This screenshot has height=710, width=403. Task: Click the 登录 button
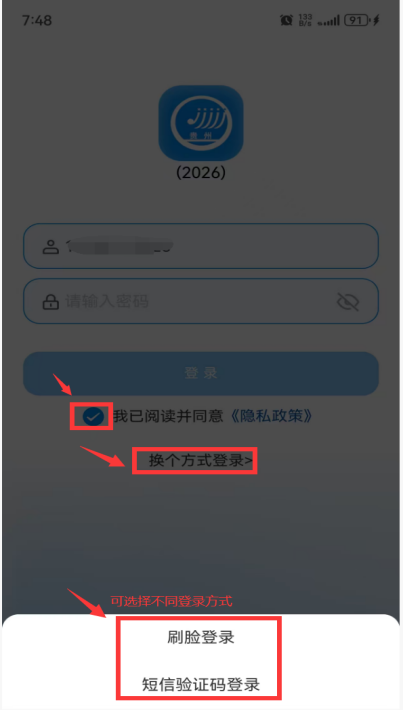[x=201, y=374]
